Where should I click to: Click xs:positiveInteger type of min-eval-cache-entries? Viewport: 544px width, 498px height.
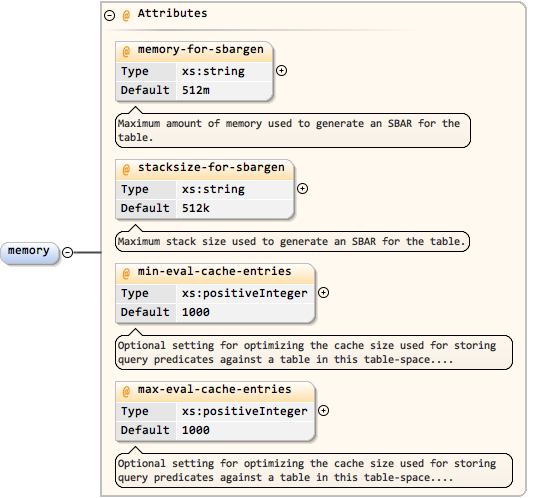[245, 294]
